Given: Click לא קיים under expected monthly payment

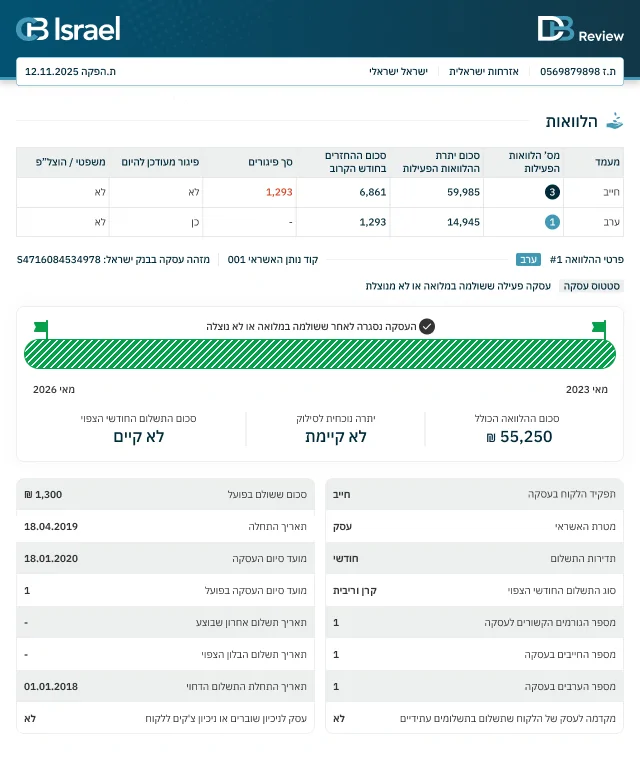Looking at the screenshot, I should 139,437.
